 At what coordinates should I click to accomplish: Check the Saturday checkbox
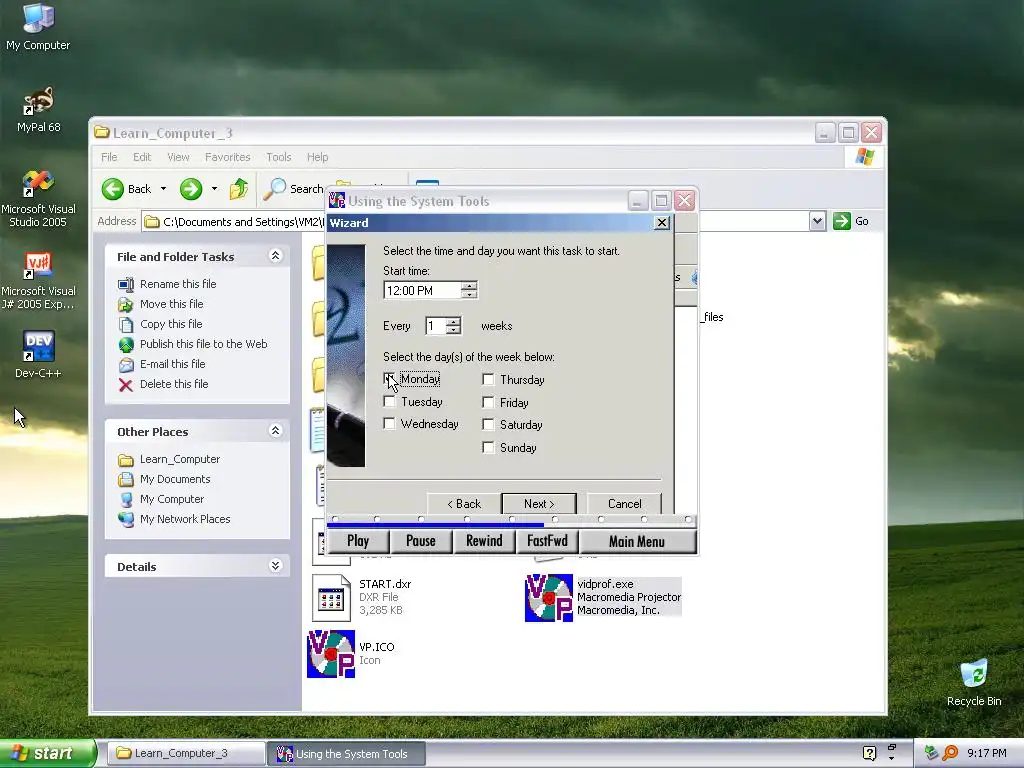coord(488,424)
